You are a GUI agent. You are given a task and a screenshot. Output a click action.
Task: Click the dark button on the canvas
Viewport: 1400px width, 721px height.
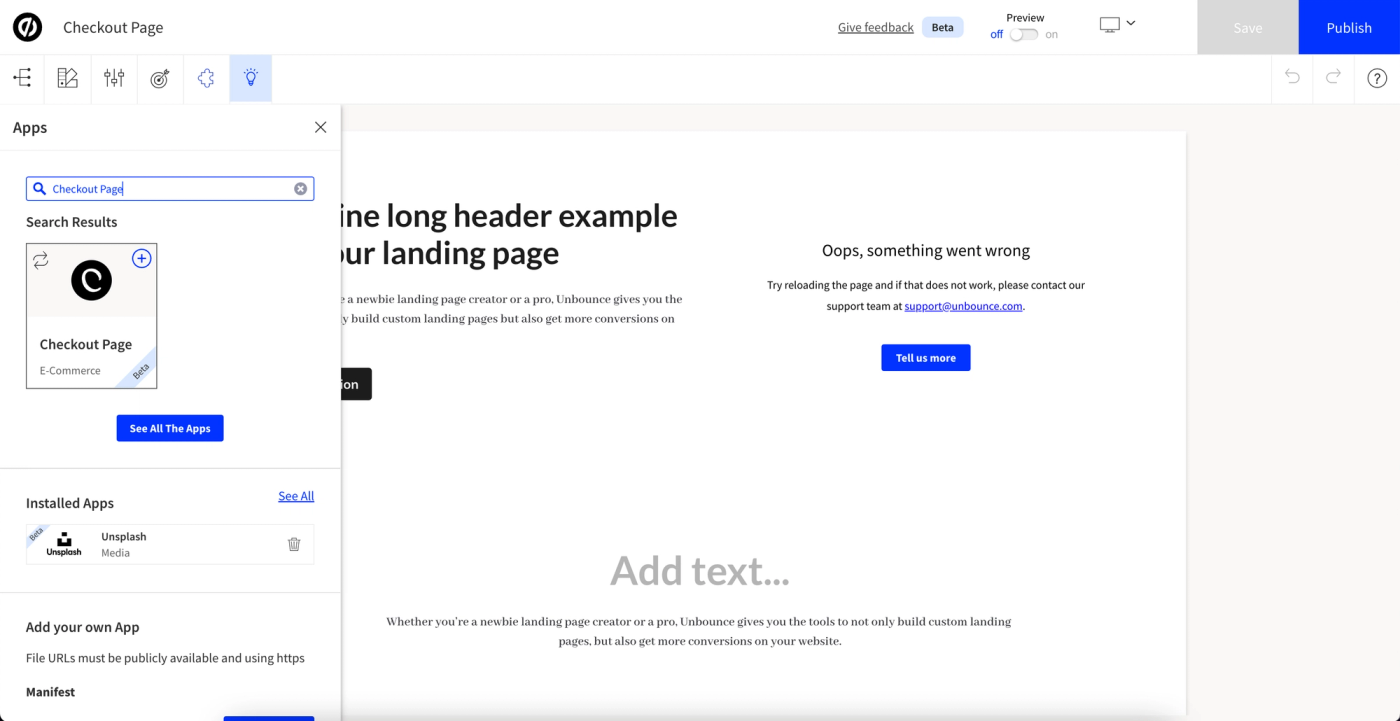pyautogui.click(x=356, y=384)
